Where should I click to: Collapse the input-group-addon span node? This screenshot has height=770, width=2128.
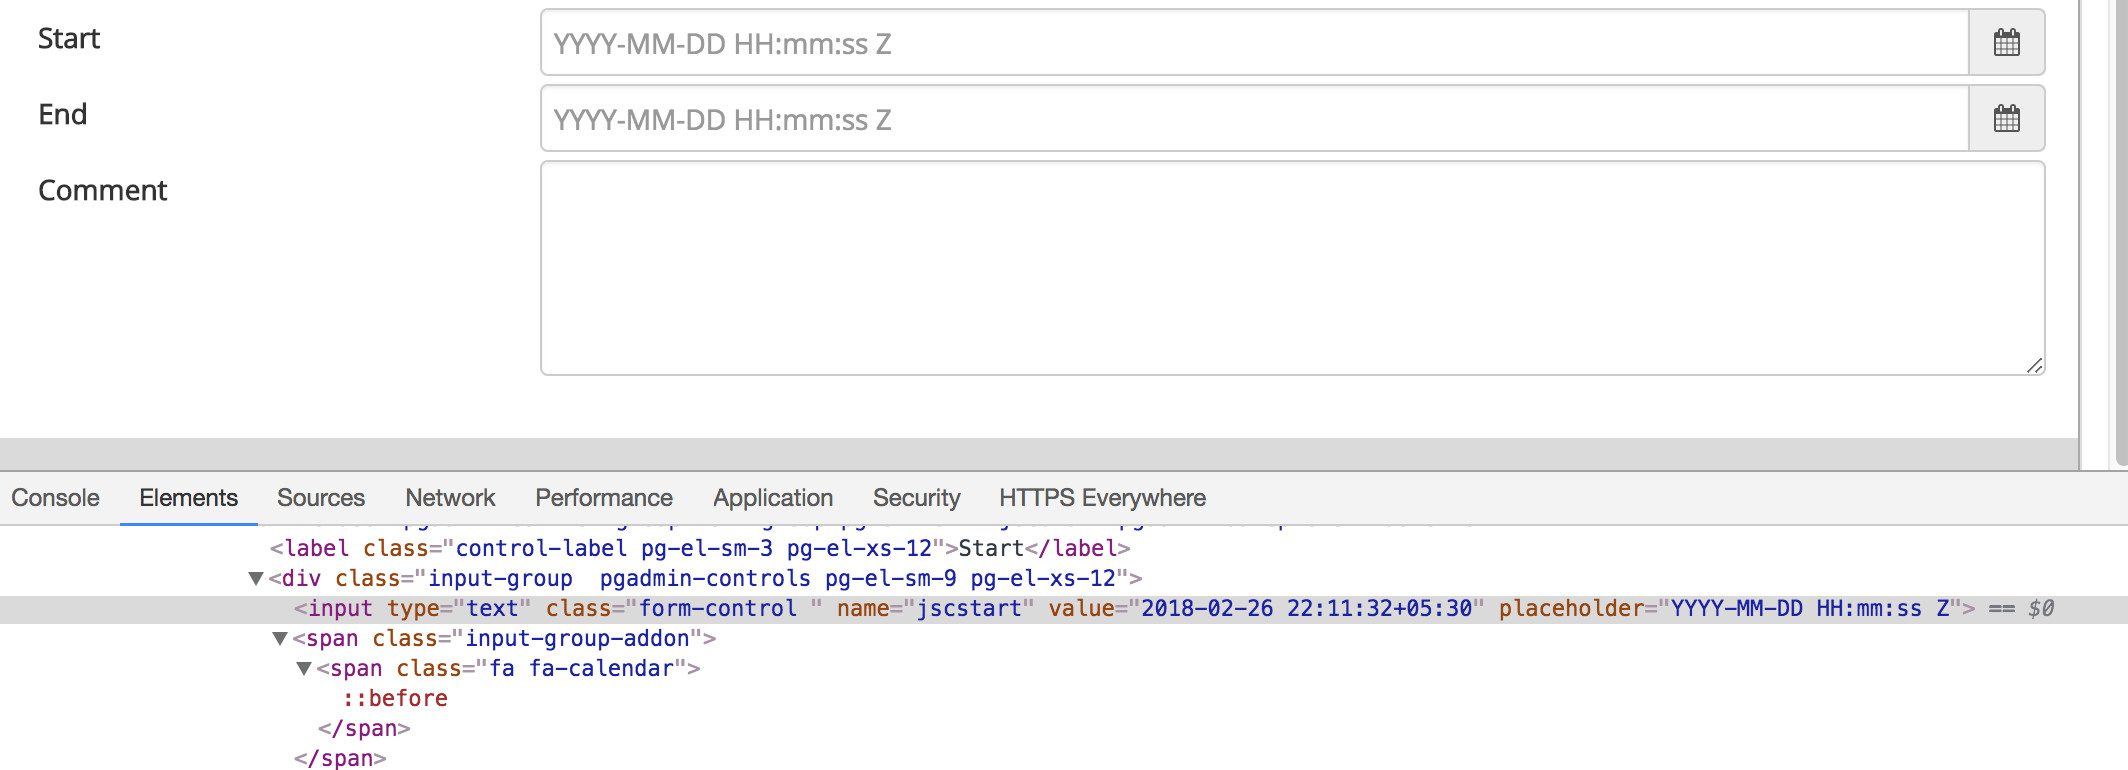click(280, 639)
